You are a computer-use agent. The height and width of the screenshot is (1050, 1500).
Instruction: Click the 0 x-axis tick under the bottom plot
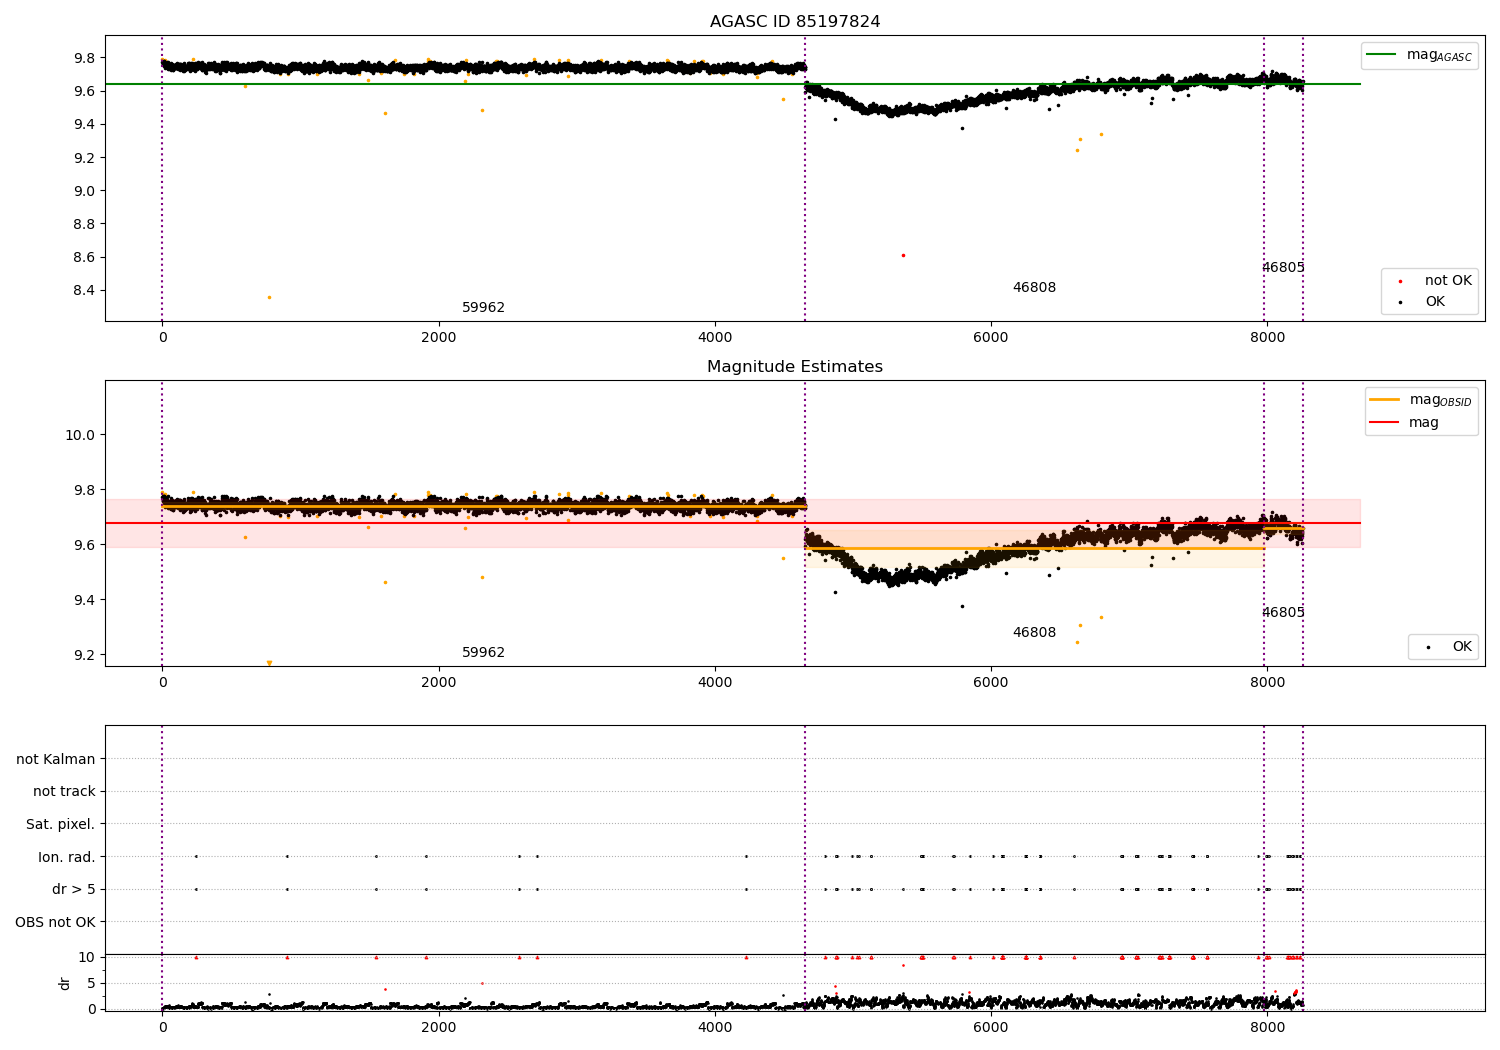click(x=163, y=1028)
